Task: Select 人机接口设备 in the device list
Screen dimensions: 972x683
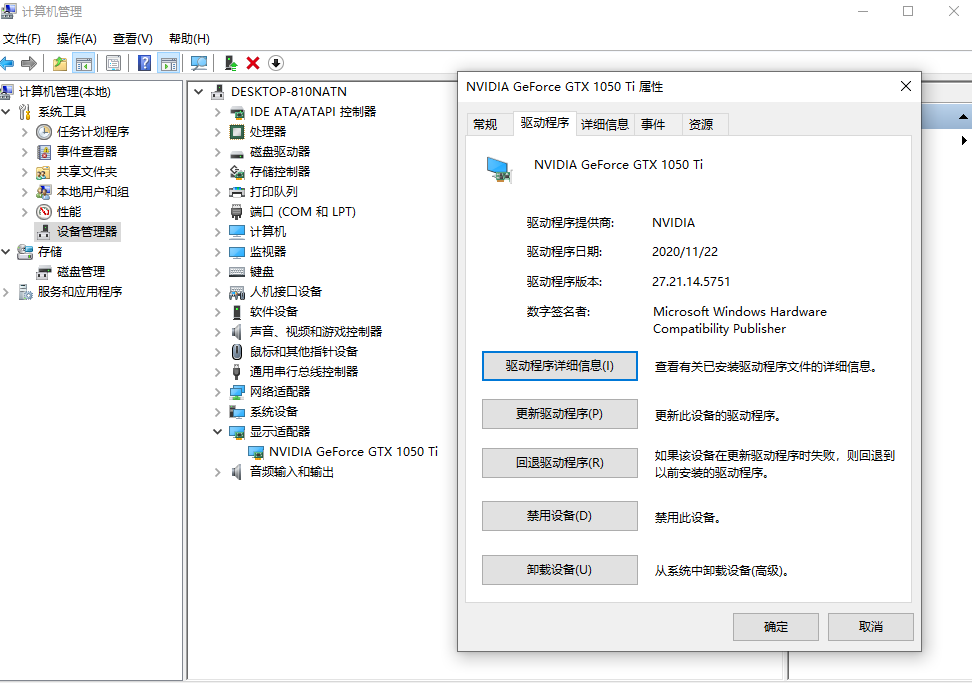Action: pyautogui.click(x=286, y=291)
